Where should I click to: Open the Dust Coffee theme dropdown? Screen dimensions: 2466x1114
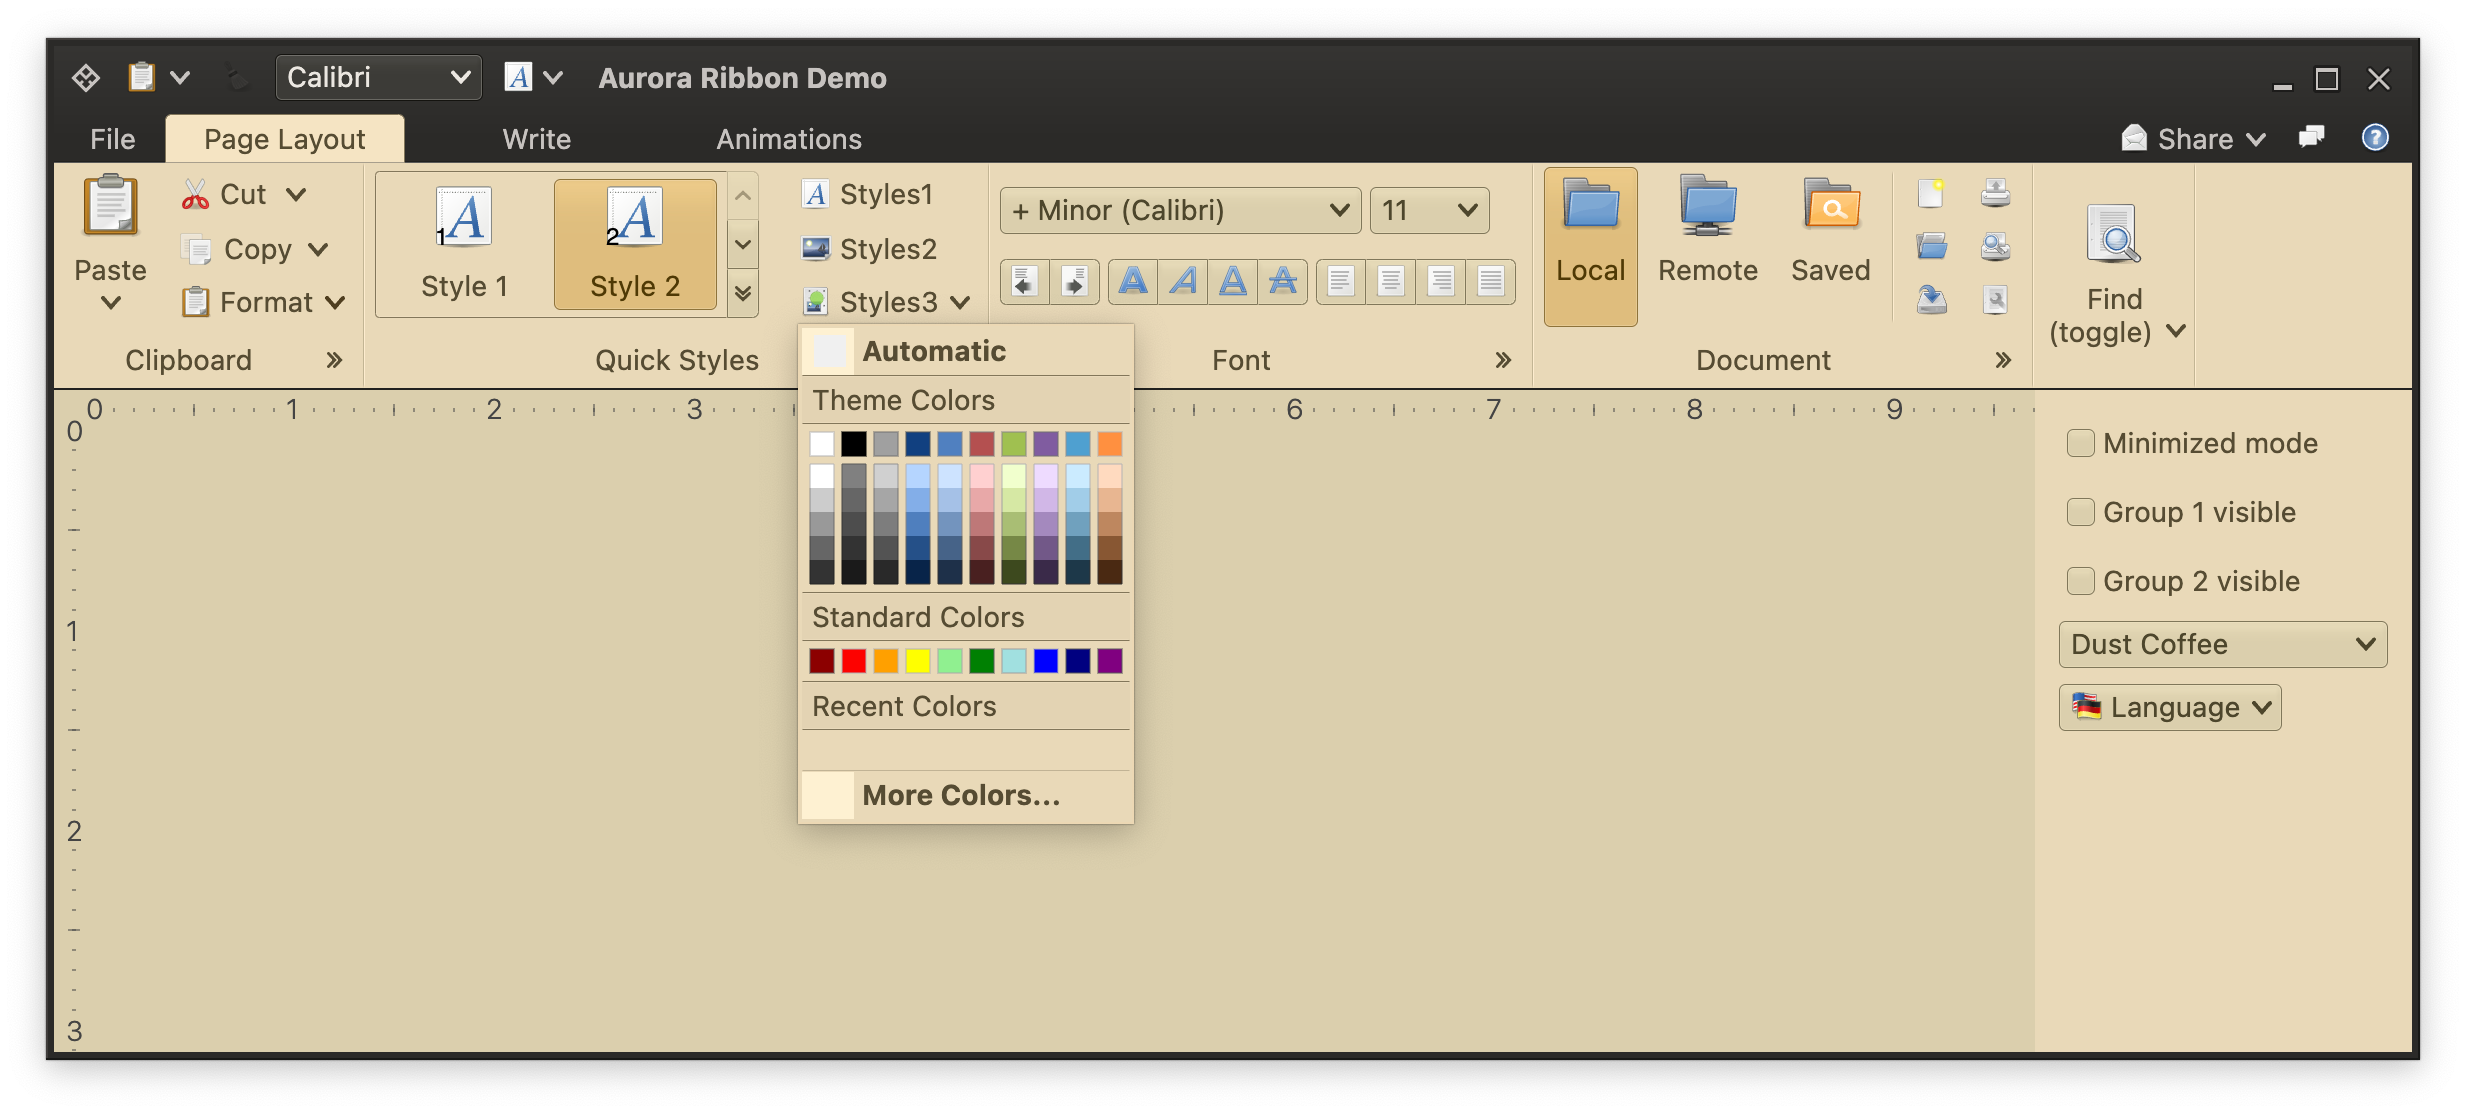click(2222, 644)
